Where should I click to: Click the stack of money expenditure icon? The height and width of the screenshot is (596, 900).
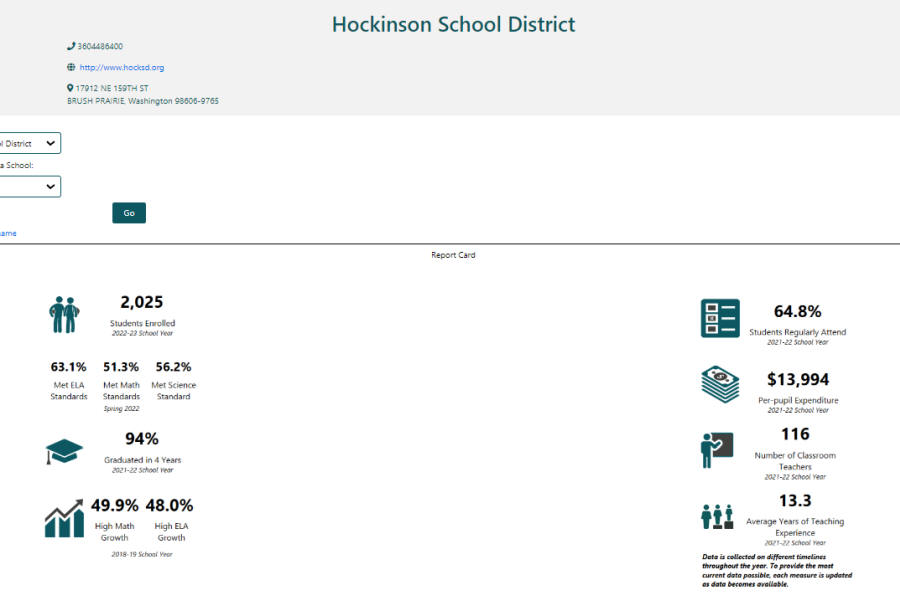coord(720,384)
